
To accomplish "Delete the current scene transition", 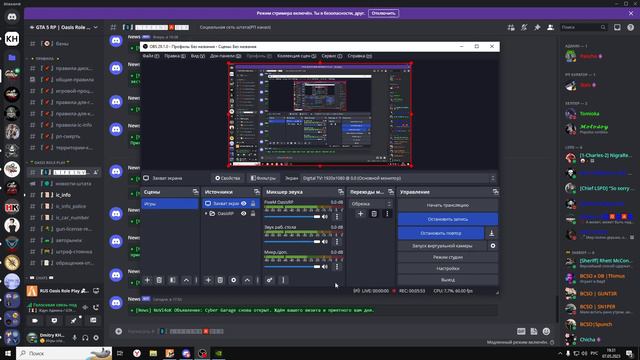I will pos(374,213).
